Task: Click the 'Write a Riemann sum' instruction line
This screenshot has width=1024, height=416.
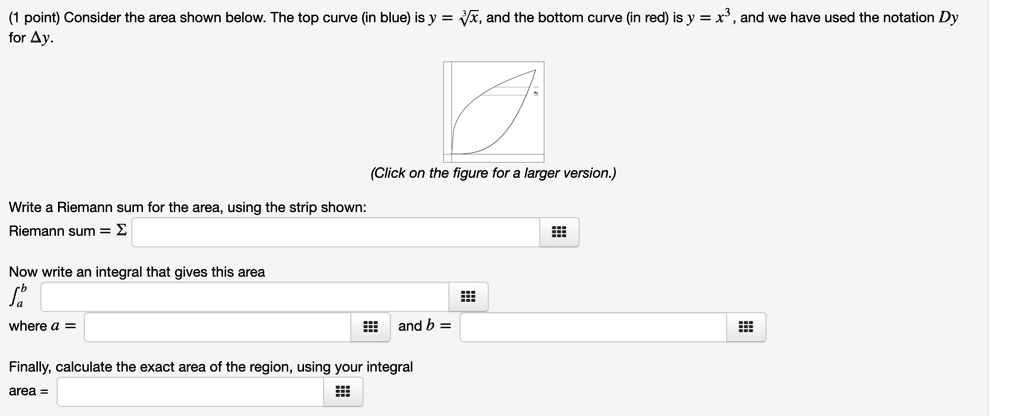Action: (187, 208)
